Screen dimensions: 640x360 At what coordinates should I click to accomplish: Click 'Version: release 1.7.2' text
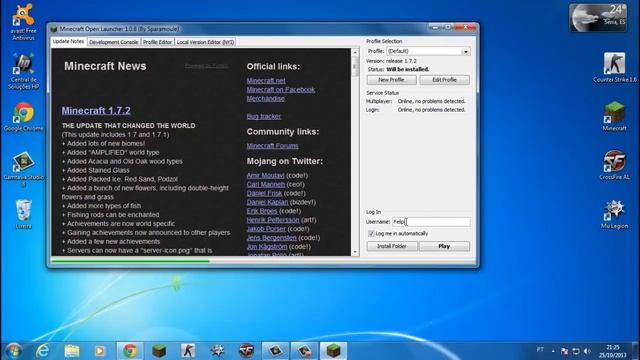391,61
